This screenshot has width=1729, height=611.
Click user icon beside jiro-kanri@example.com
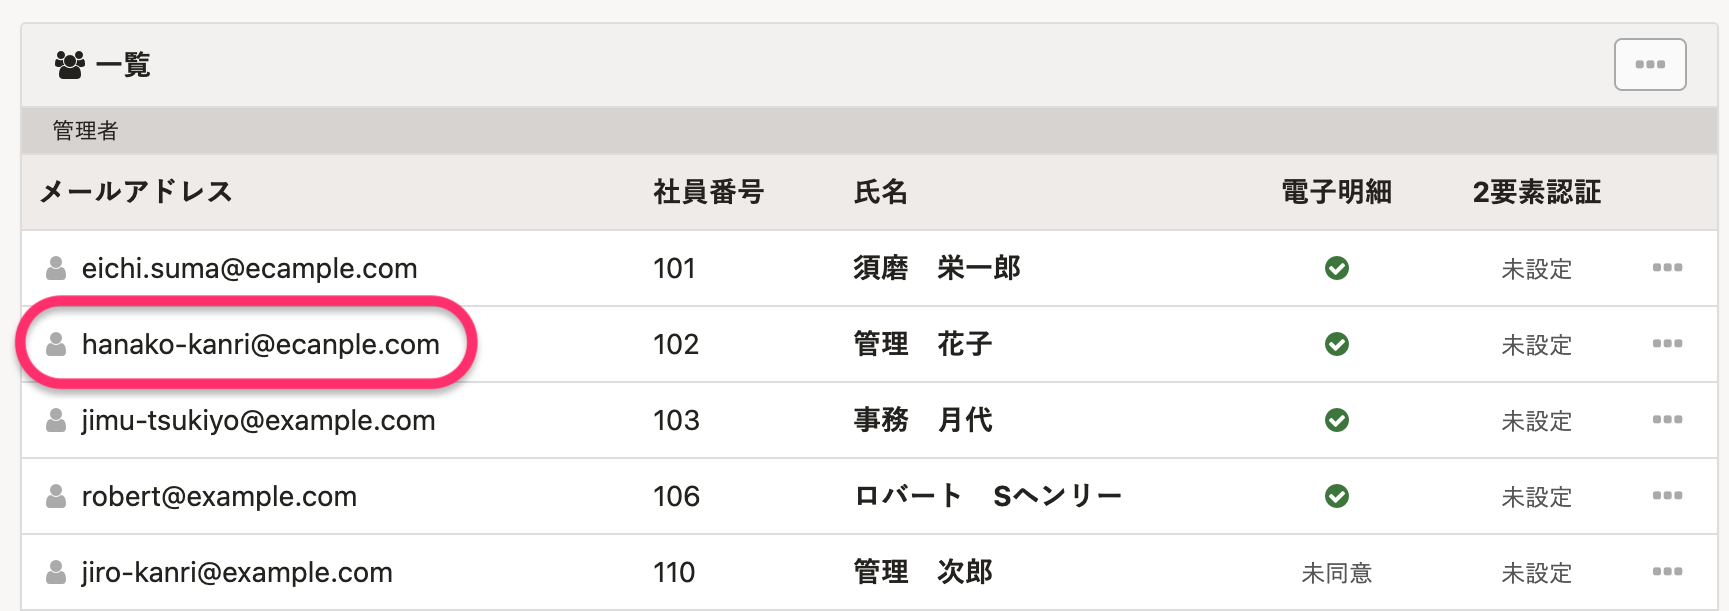click(x=57, y=572)
